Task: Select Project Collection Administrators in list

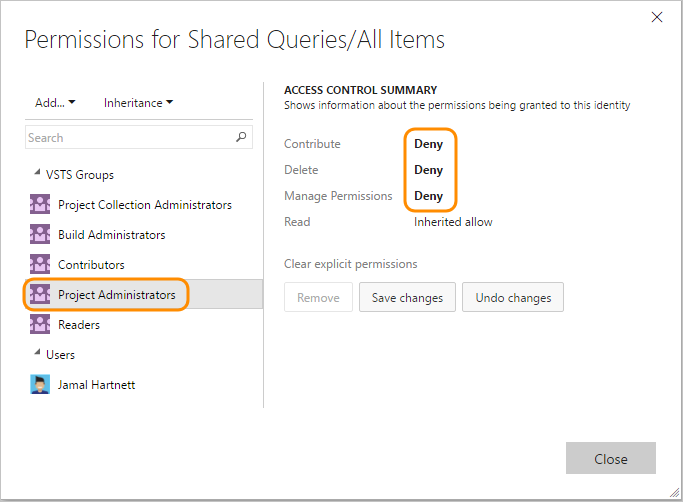Action: (x=144, y=204)
